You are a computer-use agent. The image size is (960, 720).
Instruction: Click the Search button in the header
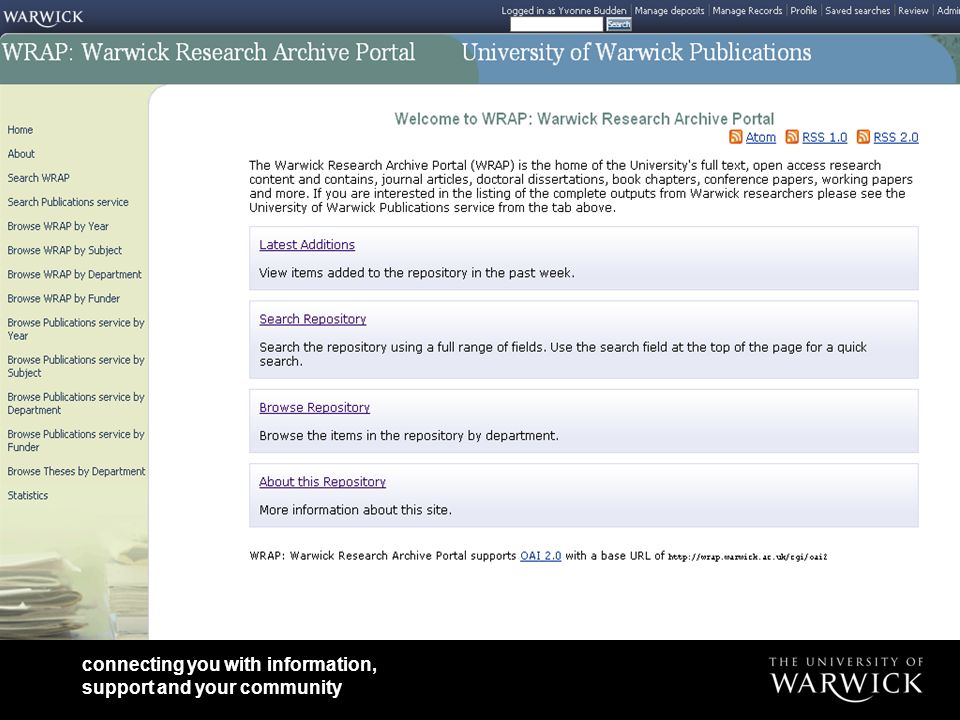618,24
